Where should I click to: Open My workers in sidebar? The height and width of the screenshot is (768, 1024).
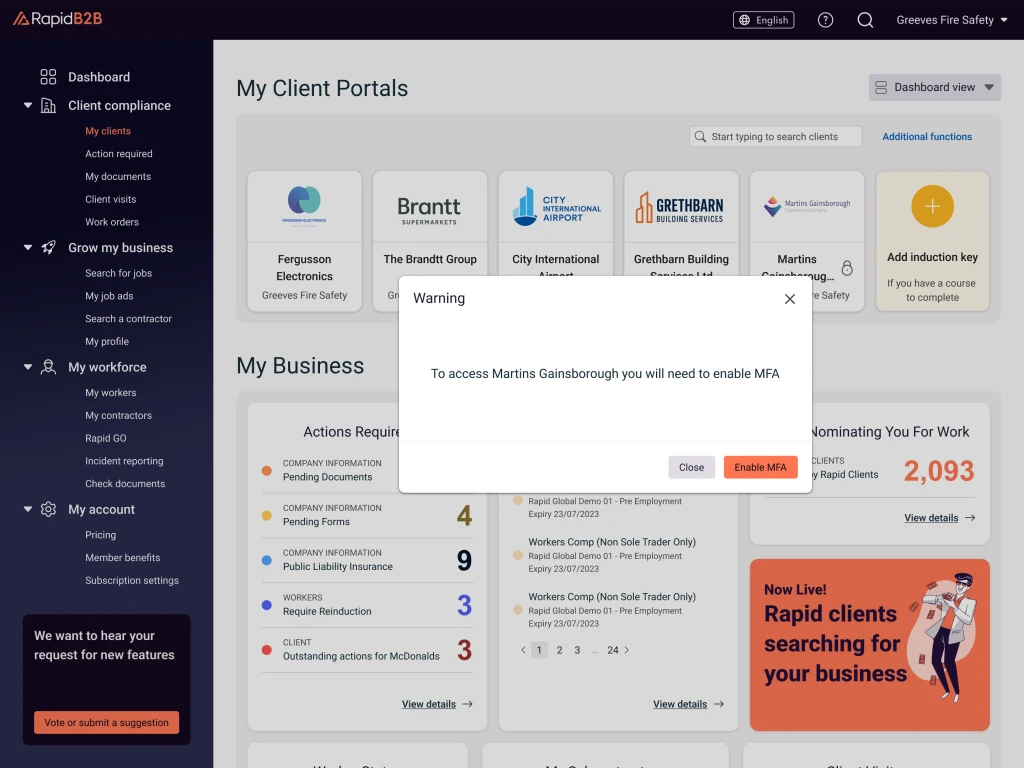pos(110,393)
